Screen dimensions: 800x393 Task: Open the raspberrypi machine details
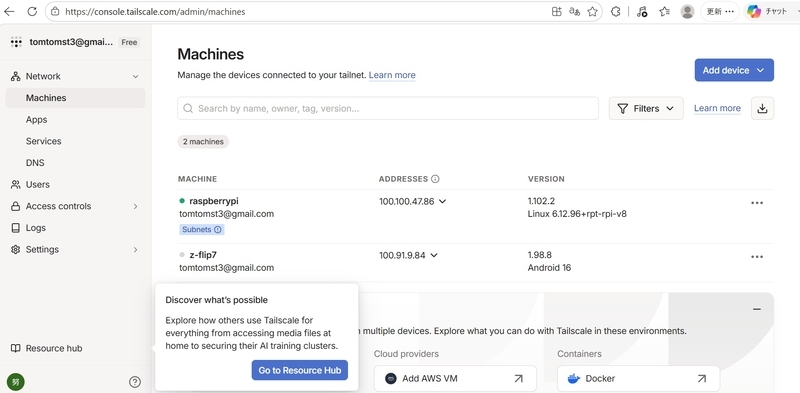pyautogui.click(x=214, y=201)
